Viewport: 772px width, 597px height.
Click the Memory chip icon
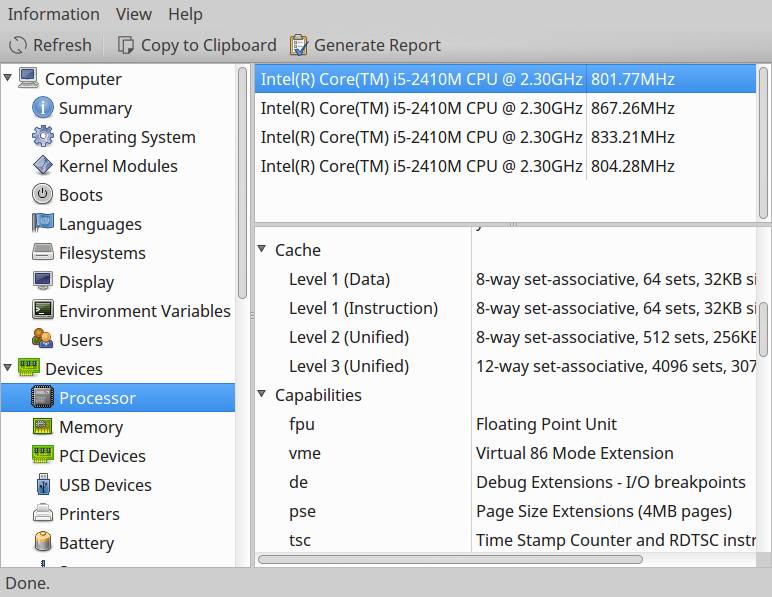click(43, 426)
